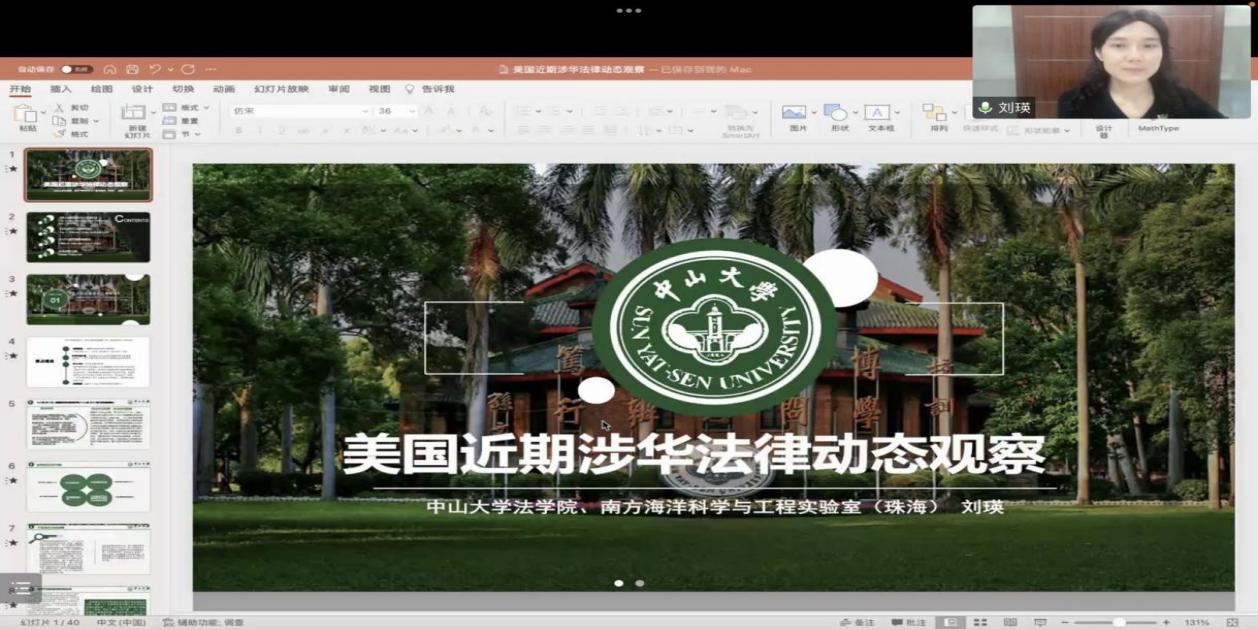Viewport: 1258px width, 629px height.
Task: Switch to Normal view icon
Action: (x=951, y=622)
